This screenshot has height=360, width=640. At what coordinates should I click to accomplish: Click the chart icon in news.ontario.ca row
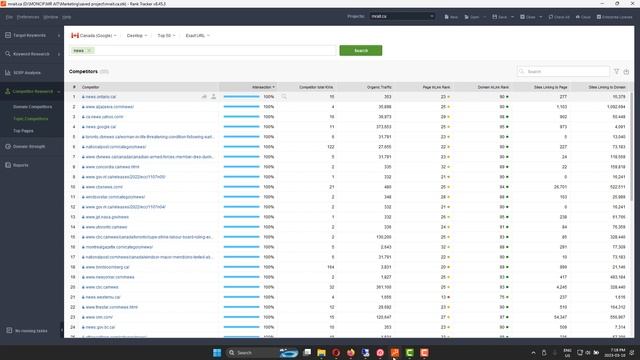(204, 97)
